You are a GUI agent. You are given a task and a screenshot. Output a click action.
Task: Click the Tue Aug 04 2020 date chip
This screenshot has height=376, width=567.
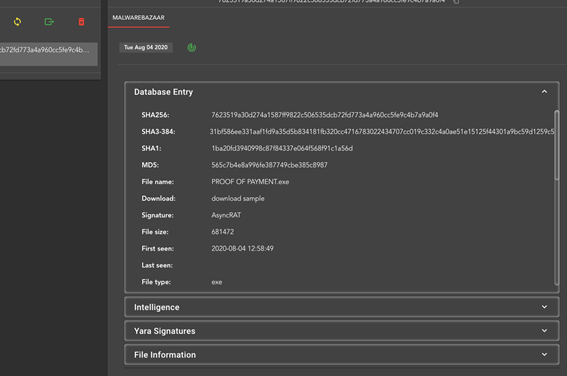[146, 47]
